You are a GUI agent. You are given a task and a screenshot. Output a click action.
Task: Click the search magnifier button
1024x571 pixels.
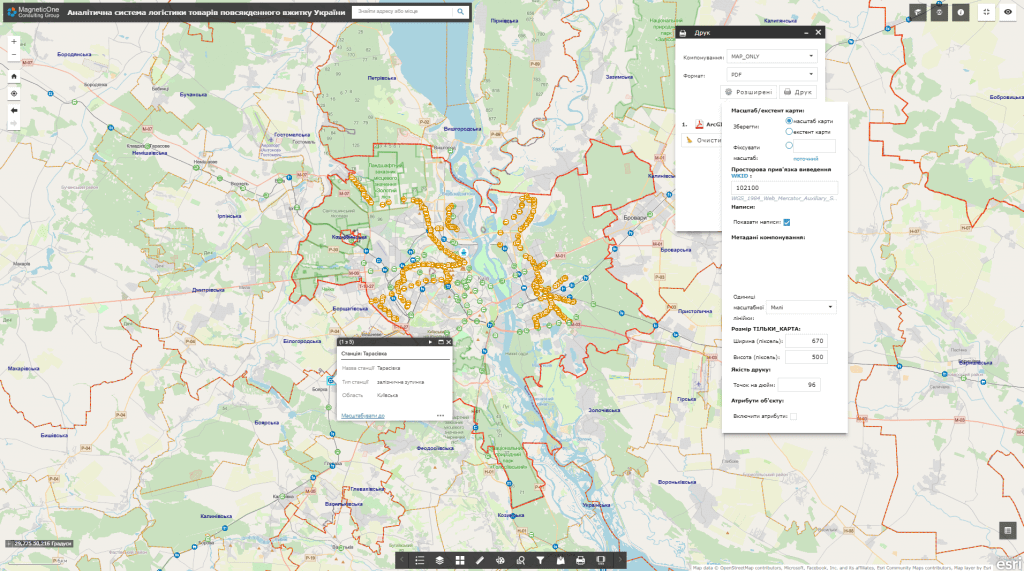click(460, 12)
